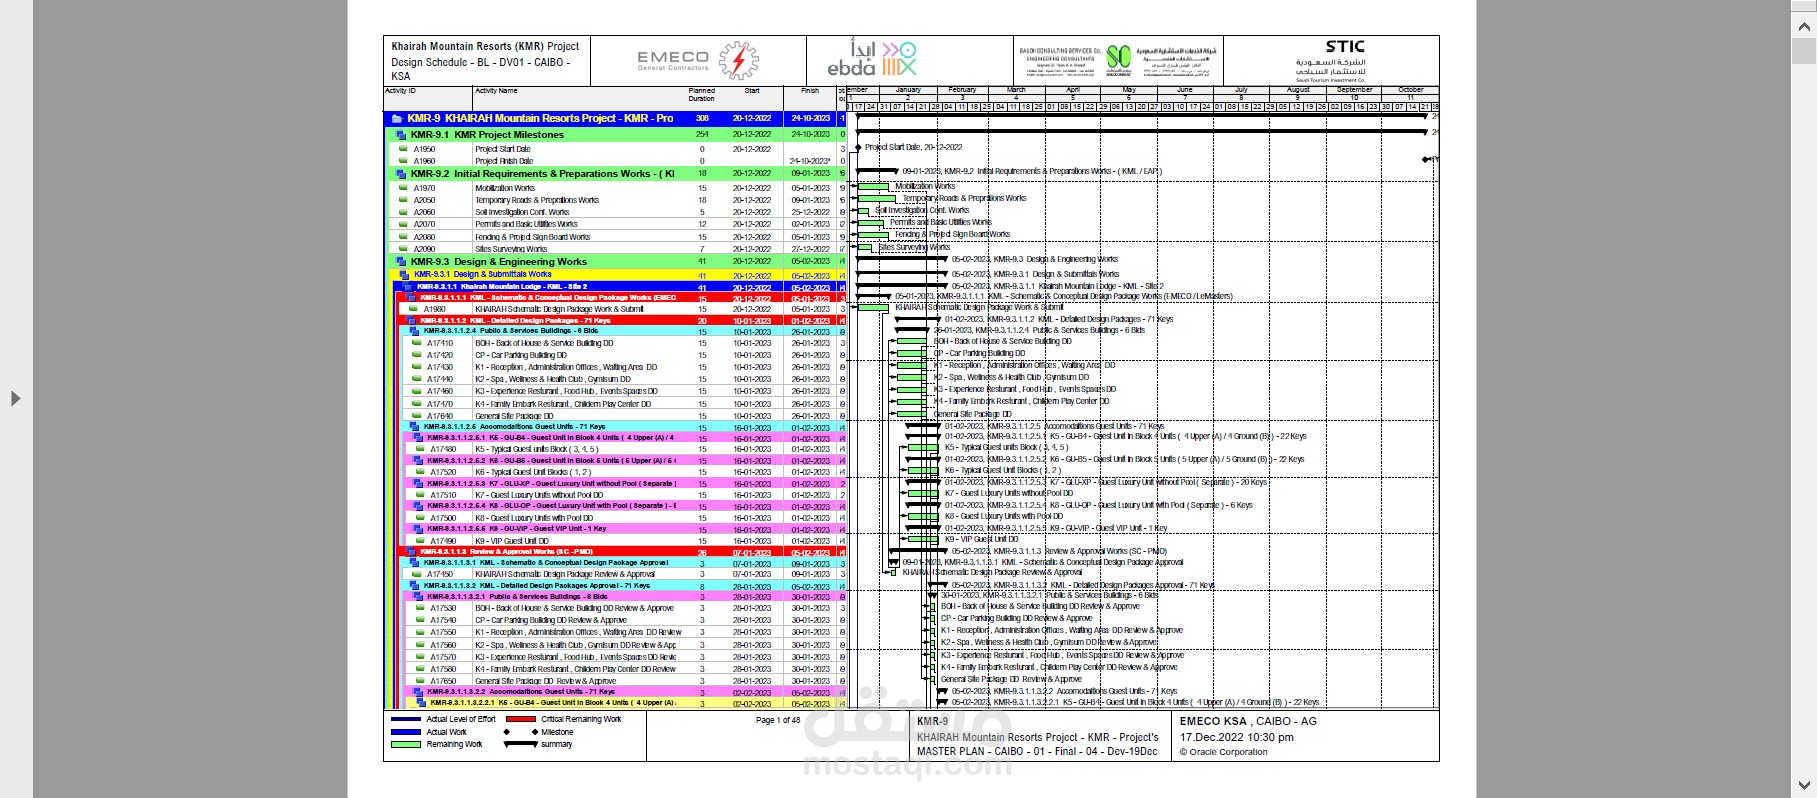Image resolution: width=1817 pixels, height=798 pixels.
Task: Click WBS icon of KMR-9.2 Initial Requirements
Action: pos(401,174)
